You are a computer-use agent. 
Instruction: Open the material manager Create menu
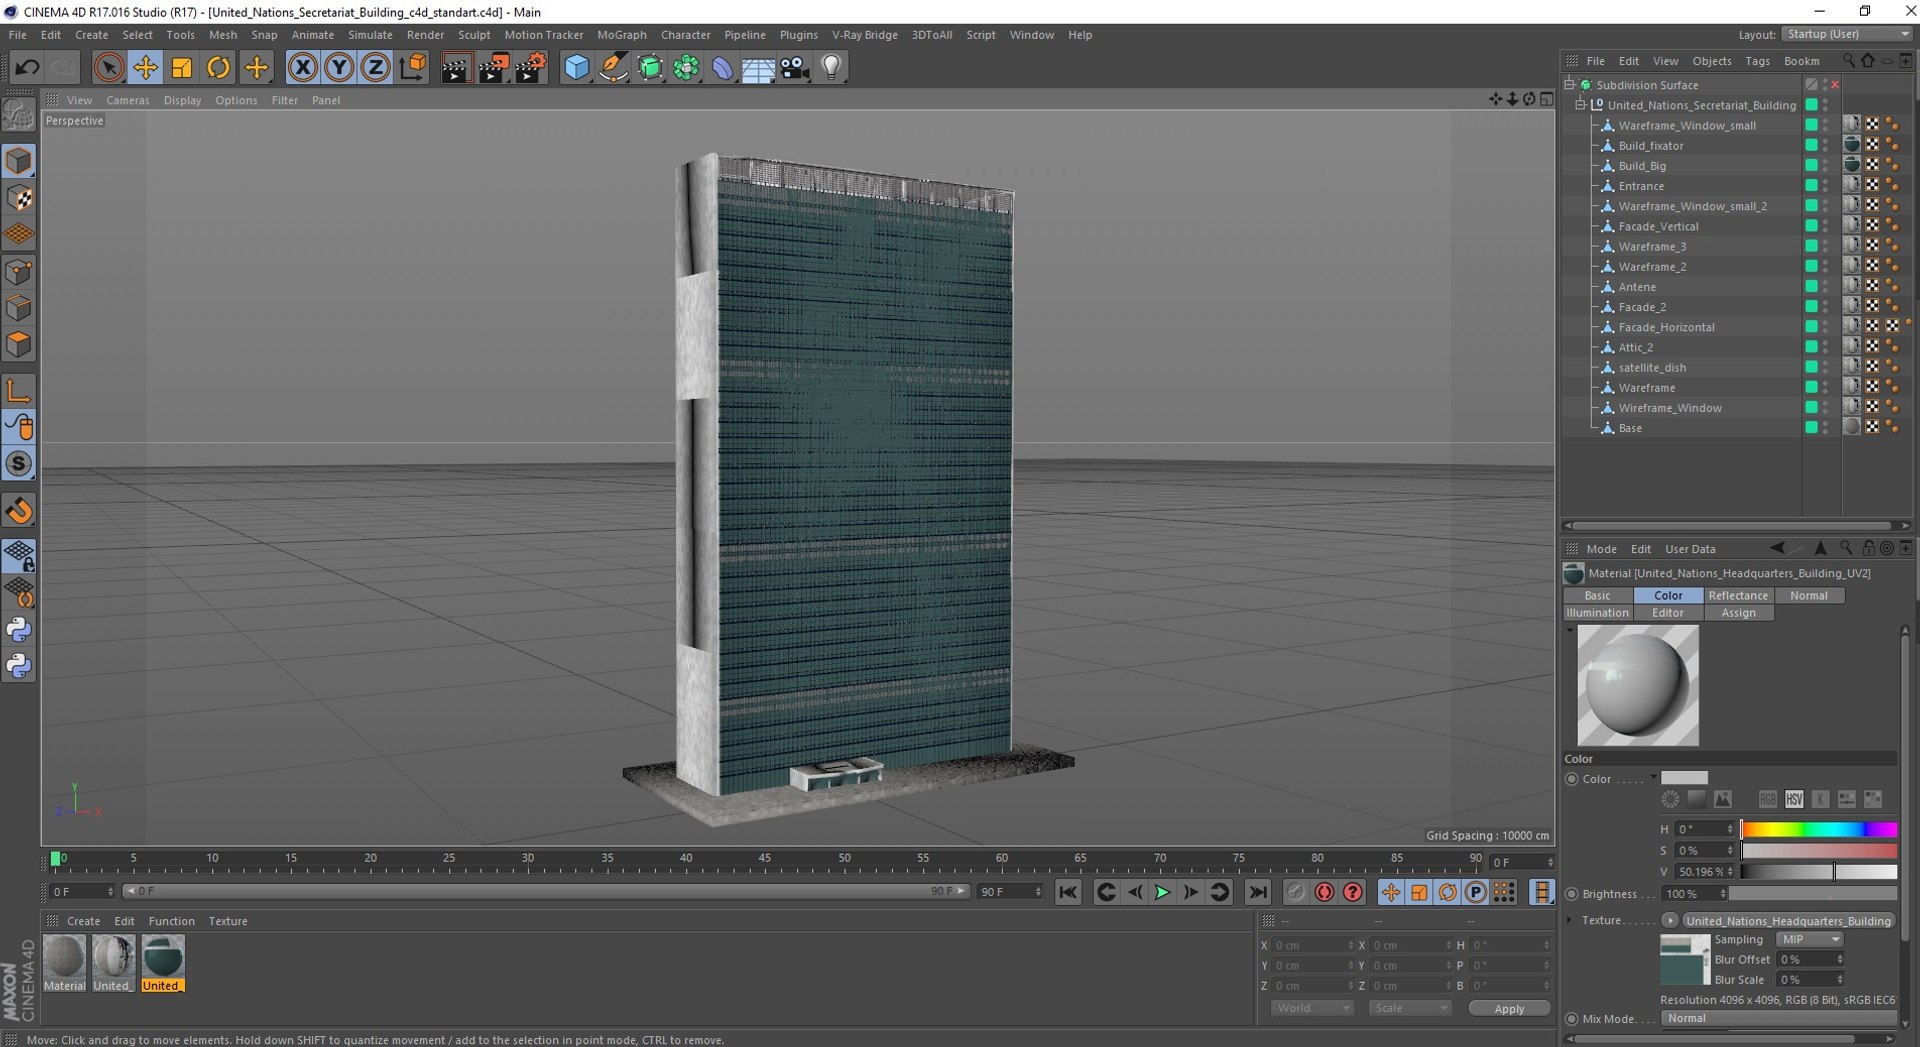tap(84, 921)
